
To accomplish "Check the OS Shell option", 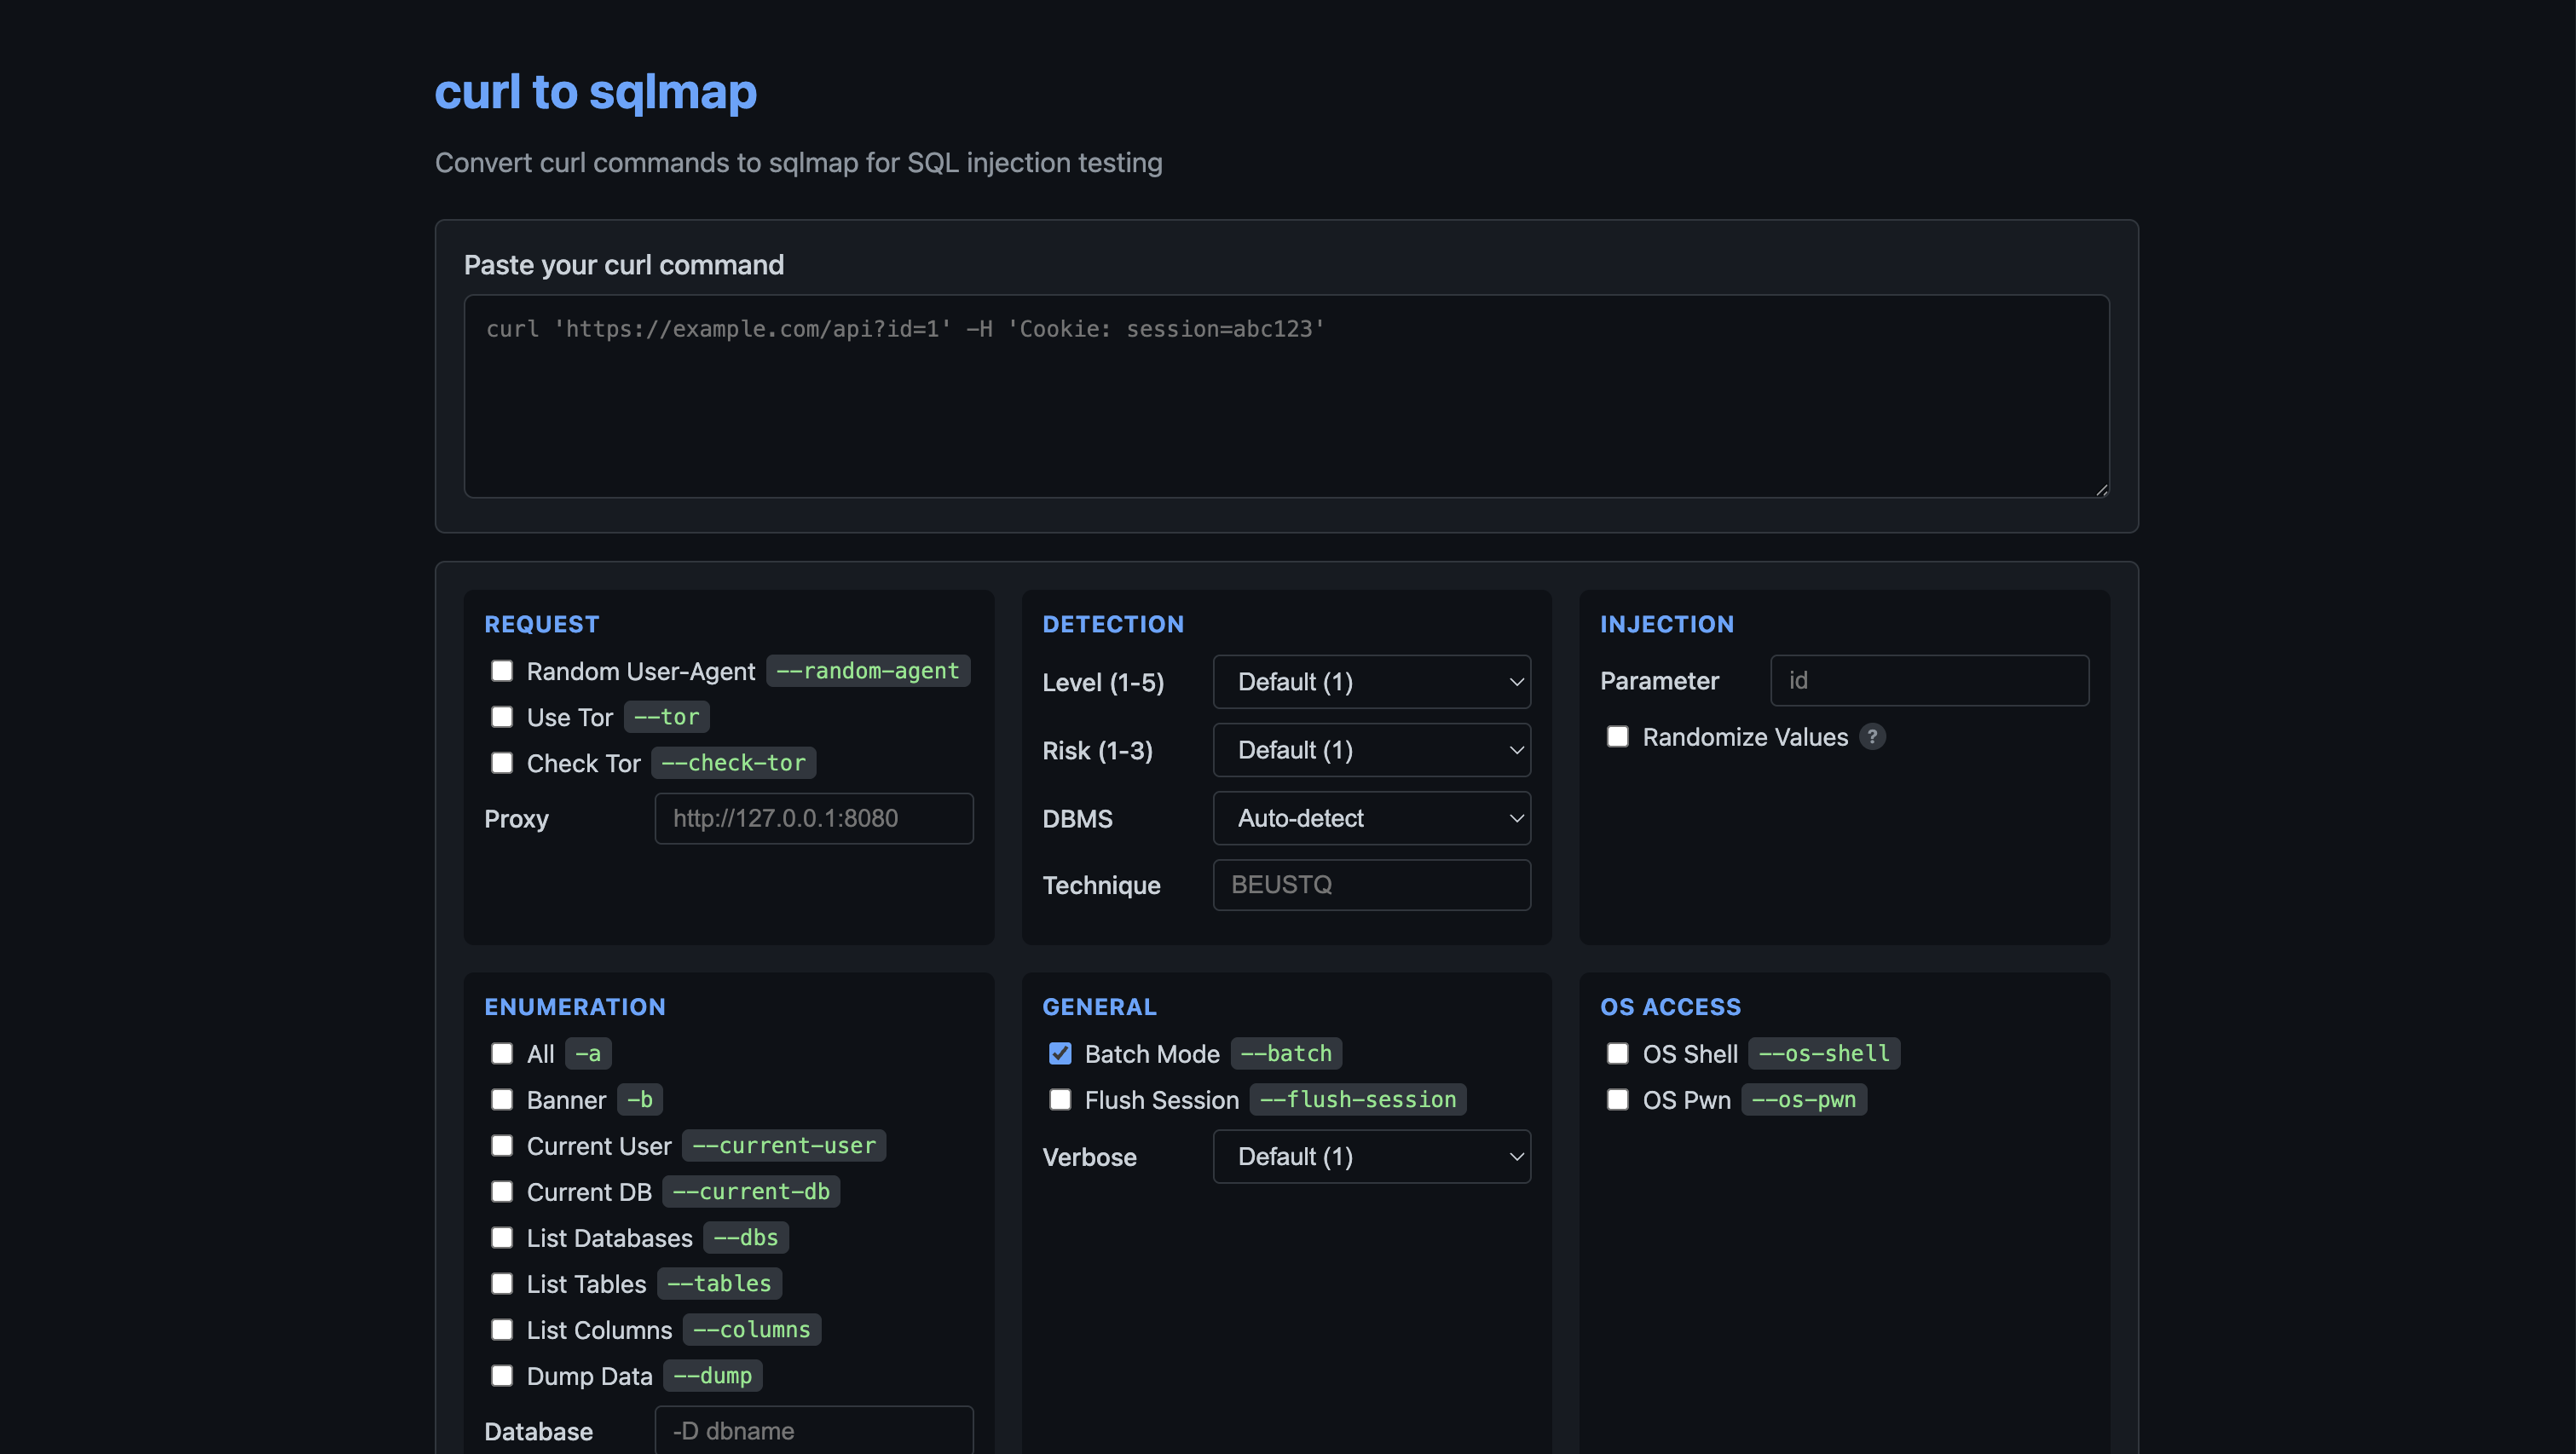I will coord(1618,1053).
